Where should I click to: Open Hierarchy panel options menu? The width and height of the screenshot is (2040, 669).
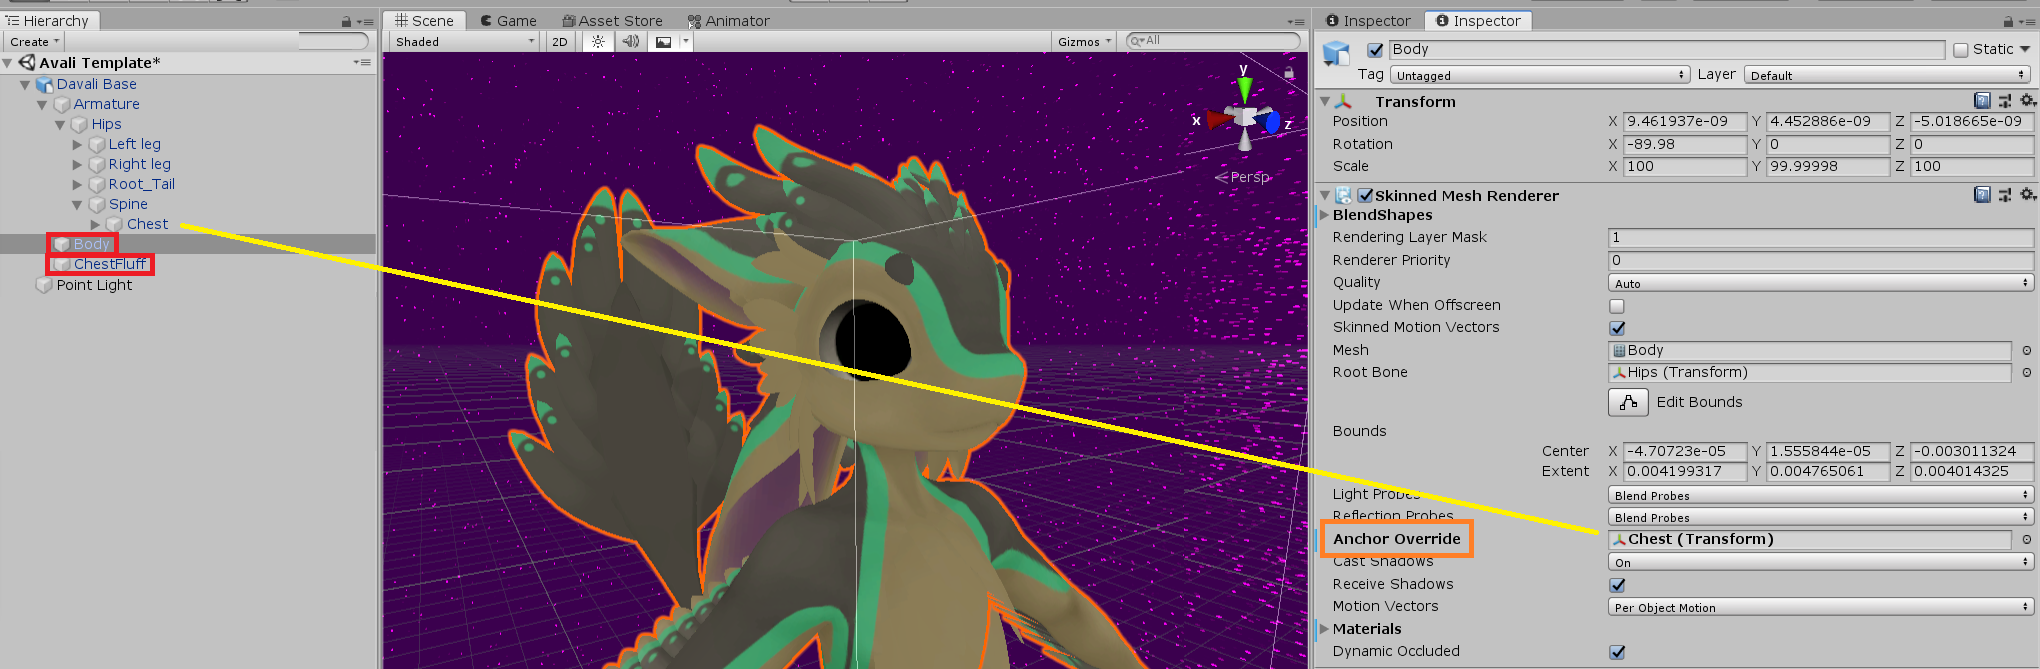(366, 21)
